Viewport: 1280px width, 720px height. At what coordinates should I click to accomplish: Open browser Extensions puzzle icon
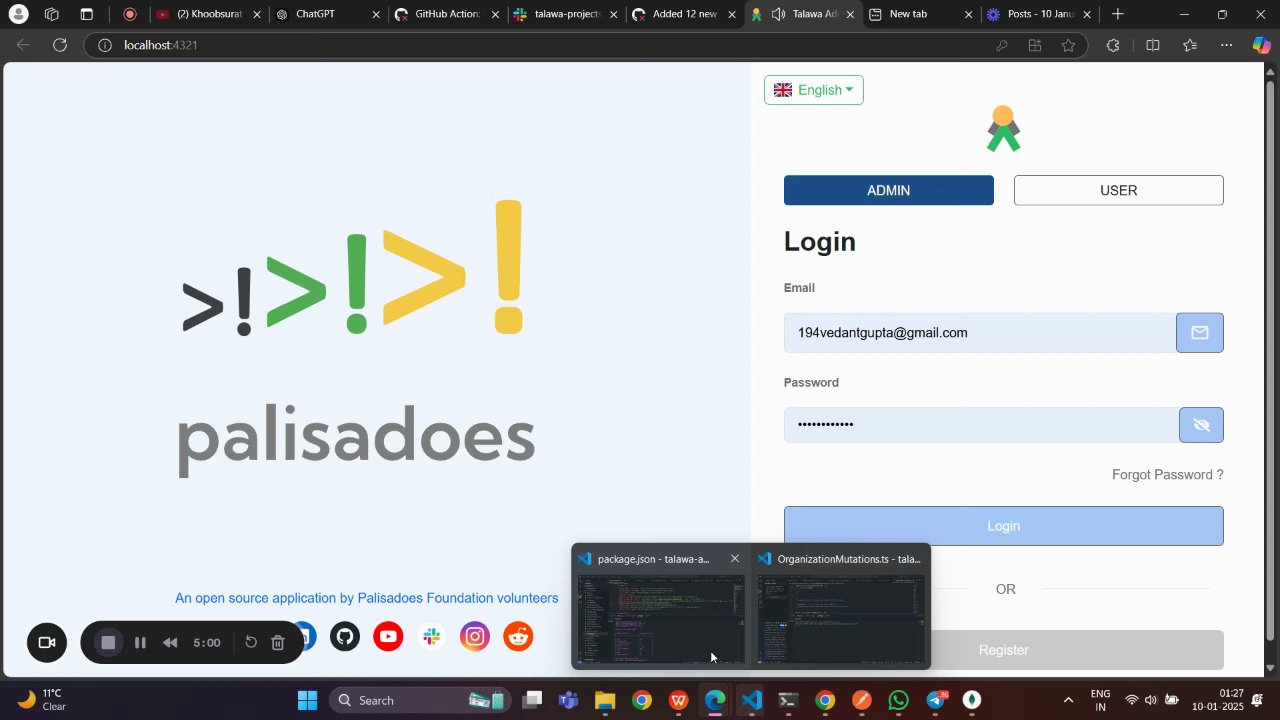[x=1114, y=45]
